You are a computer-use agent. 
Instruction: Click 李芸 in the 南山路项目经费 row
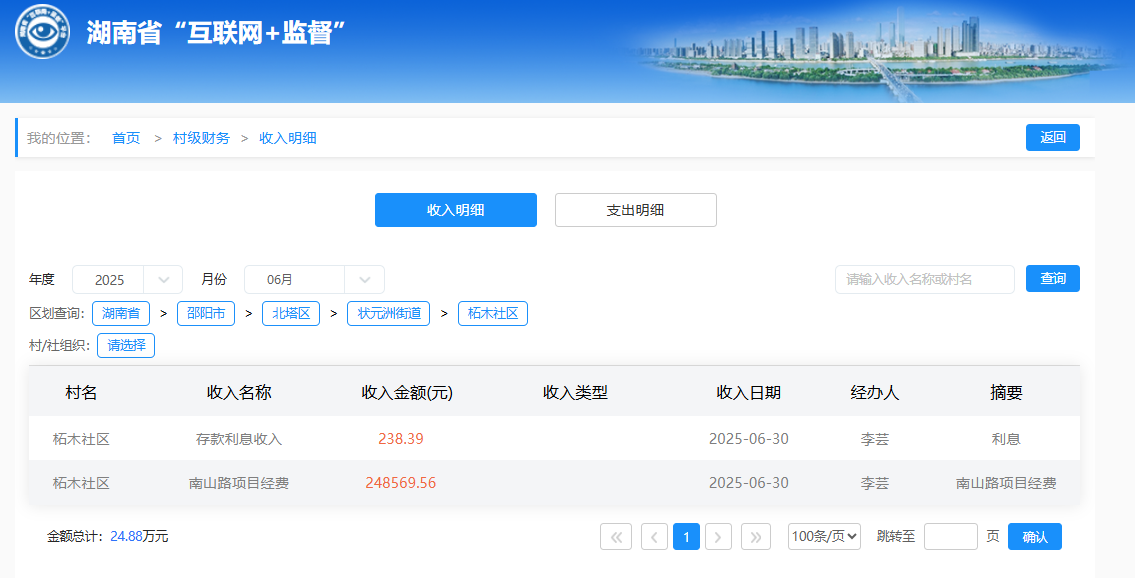(x=874, y=483)
